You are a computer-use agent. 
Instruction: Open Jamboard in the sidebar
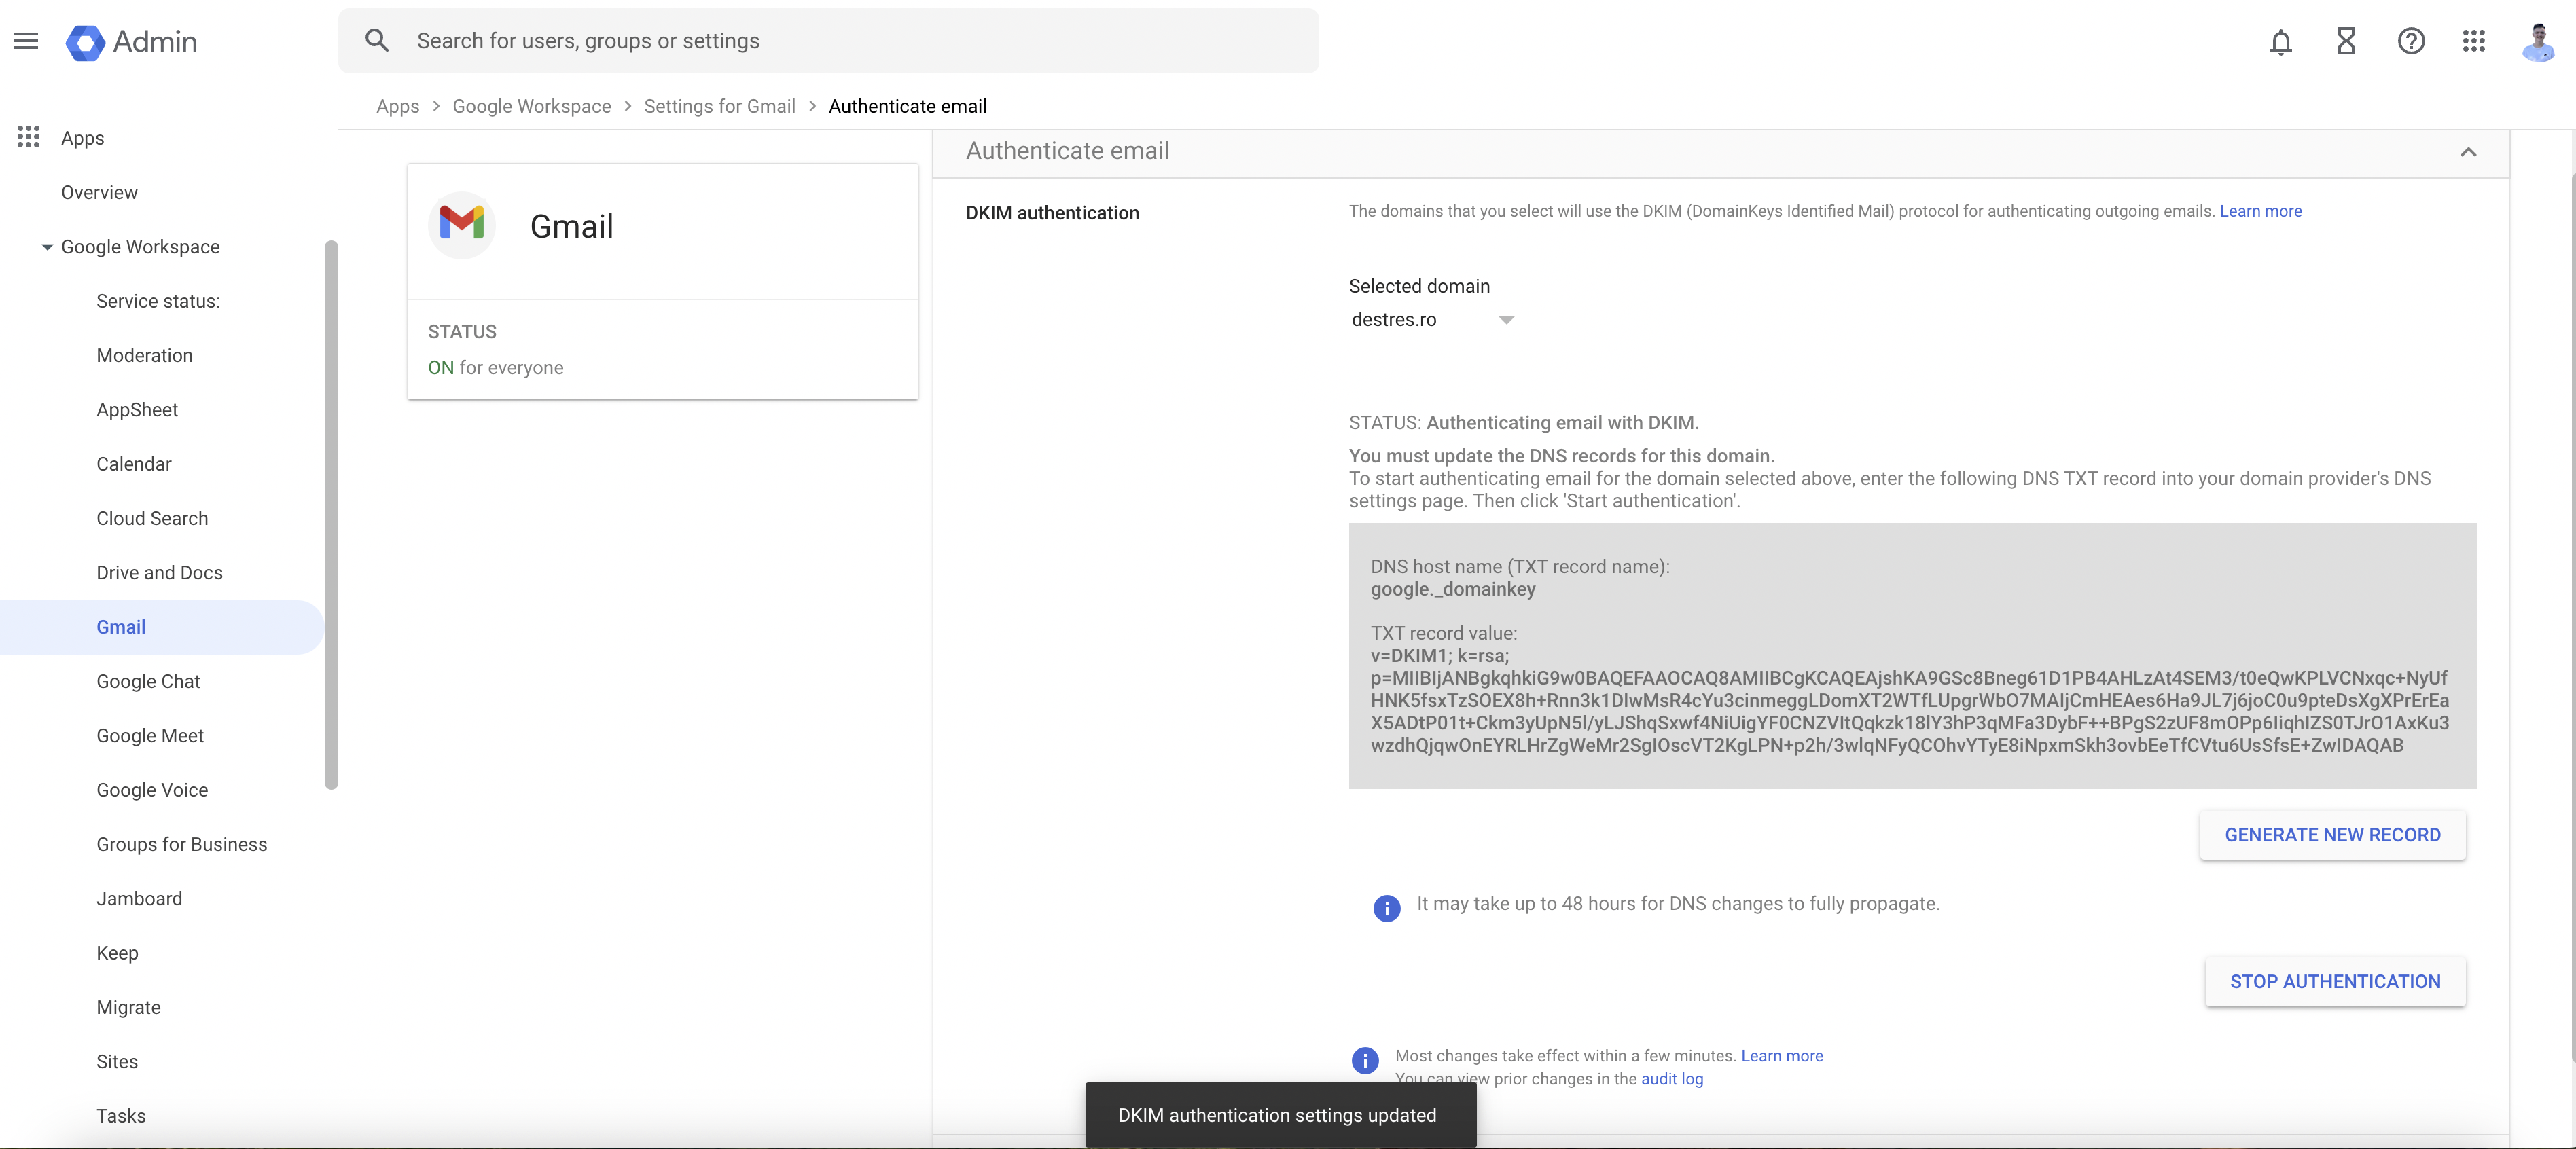coord(139,899)
